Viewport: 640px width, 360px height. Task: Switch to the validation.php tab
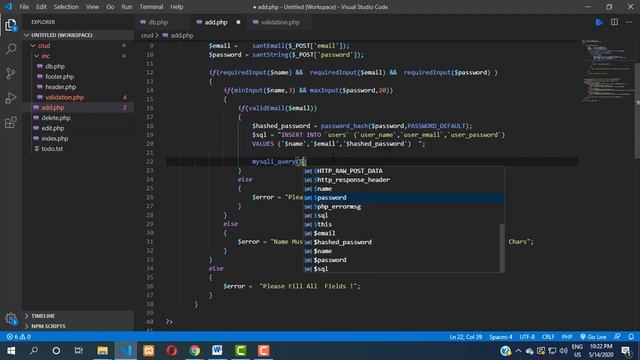tap(280, 22)
